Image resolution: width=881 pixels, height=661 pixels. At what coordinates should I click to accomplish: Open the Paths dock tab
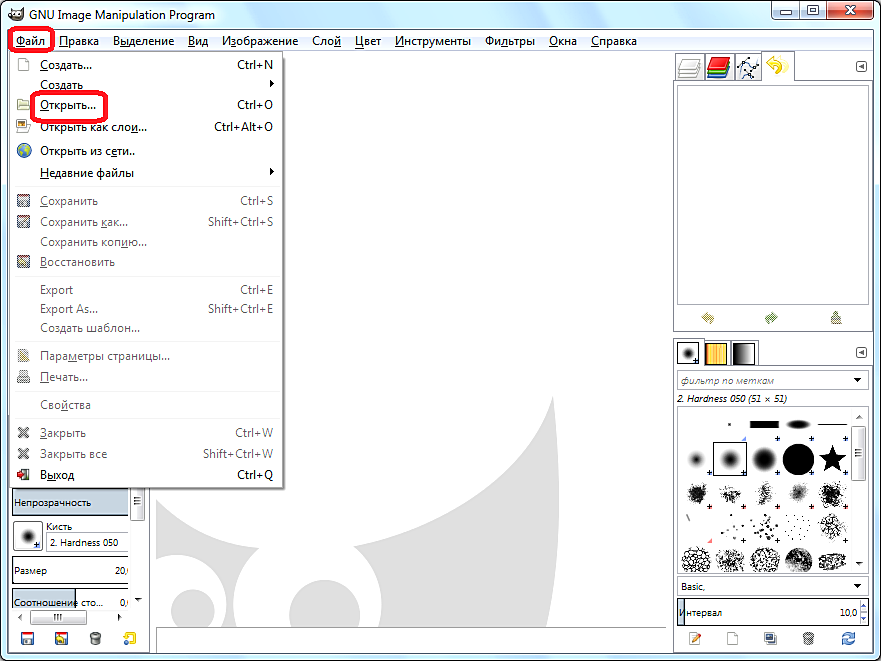pyautogui.click(x=747, y=68)
